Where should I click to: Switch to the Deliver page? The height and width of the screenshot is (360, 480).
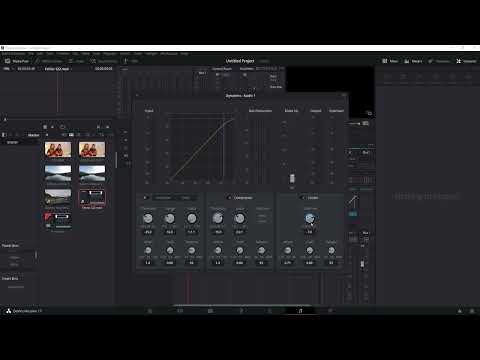(330, 311)
